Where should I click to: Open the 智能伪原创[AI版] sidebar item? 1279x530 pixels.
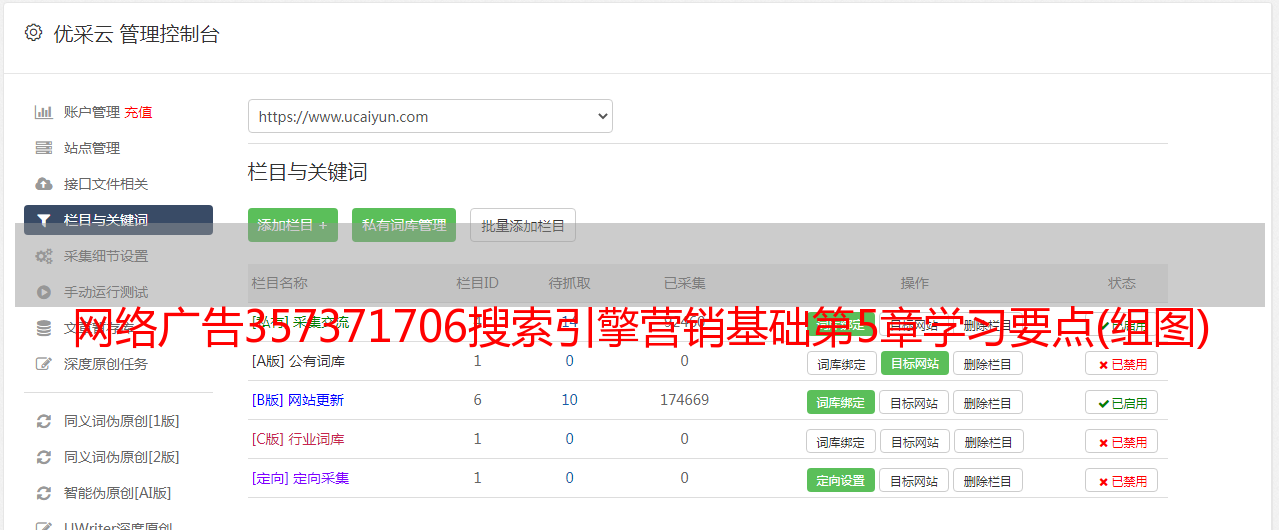coord(118,493)
